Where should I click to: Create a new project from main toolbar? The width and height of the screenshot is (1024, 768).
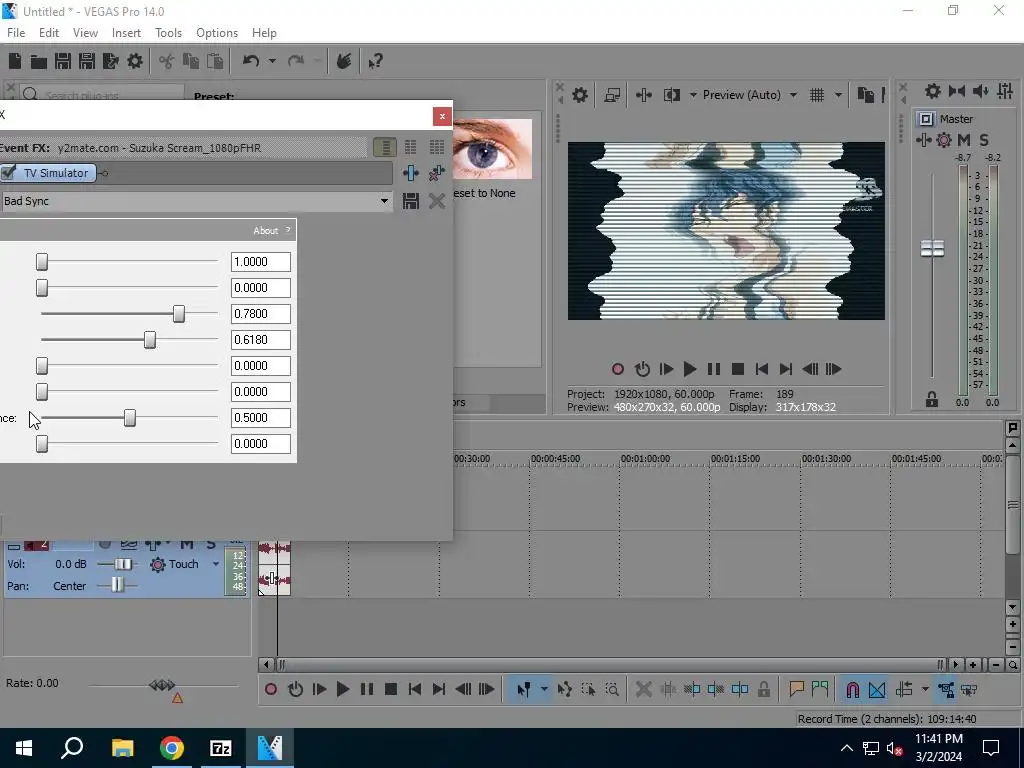pyautogui.click(x=14, y=61)
